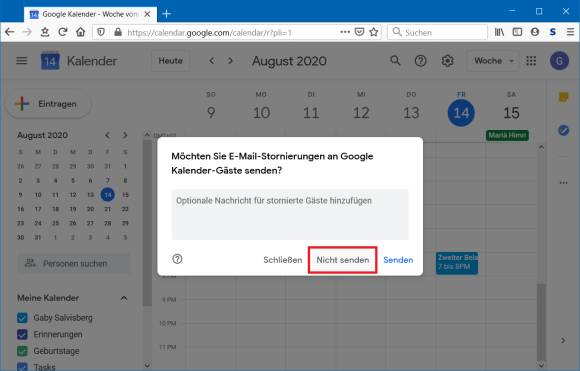
Task: Toggle the Tasks calendar checkbox
Action: click(22, 367)
